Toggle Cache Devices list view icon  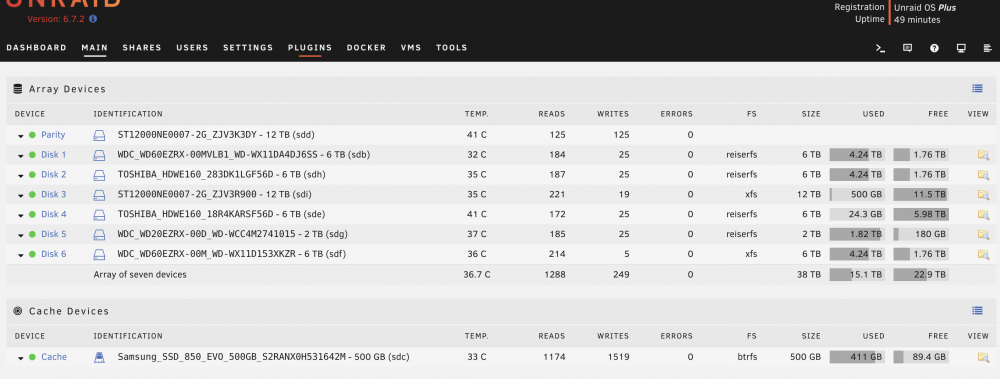977,311
